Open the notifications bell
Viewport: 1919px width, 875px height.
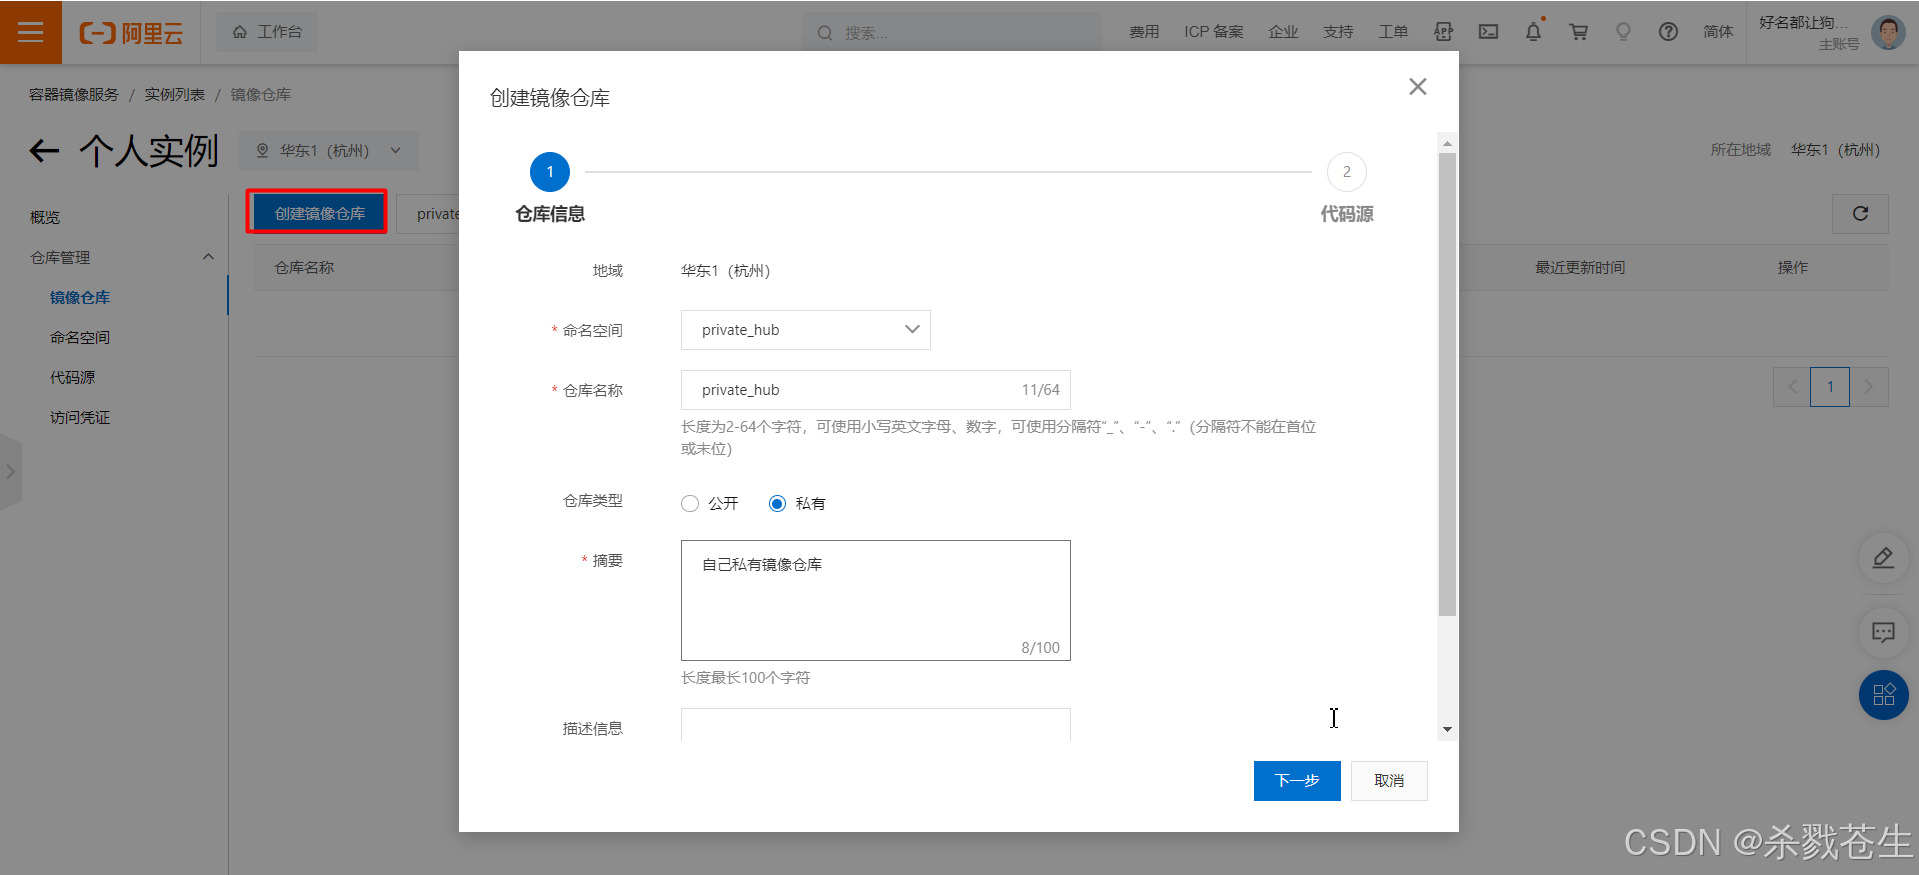tap(1533, 32)
